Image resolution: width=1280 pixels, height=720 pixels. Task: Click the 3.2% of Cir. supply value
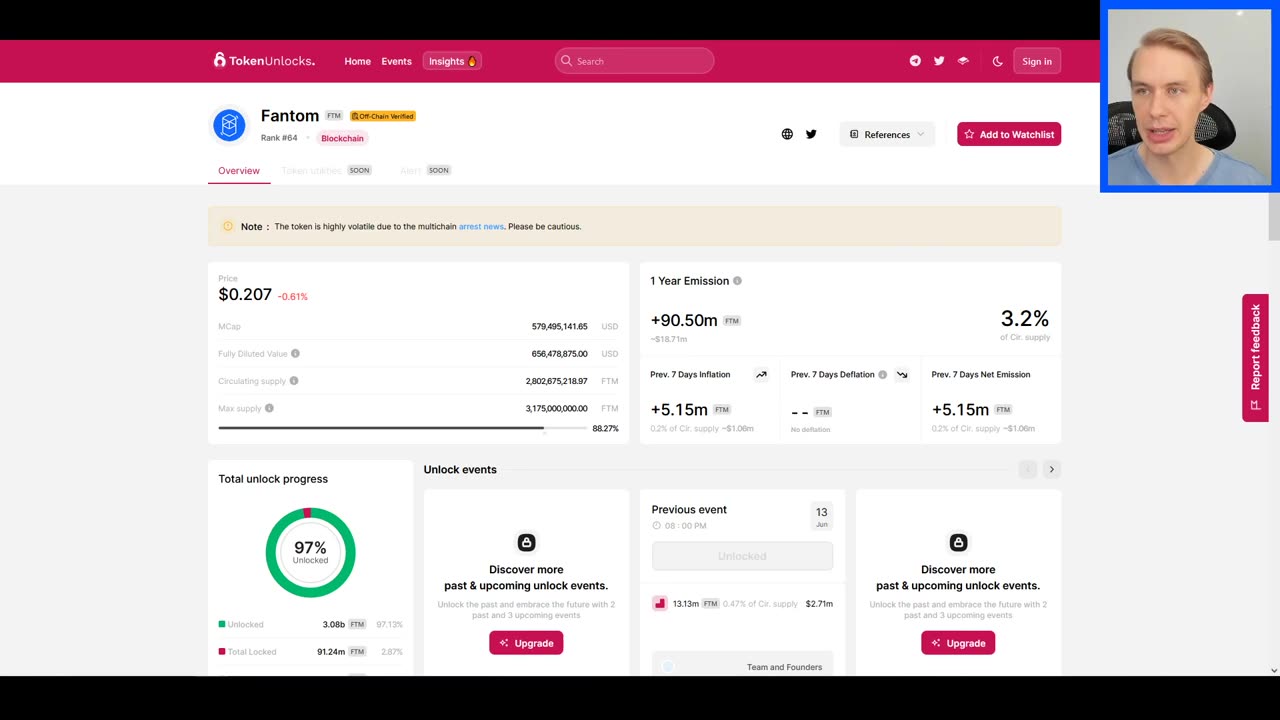point(1024,319)
